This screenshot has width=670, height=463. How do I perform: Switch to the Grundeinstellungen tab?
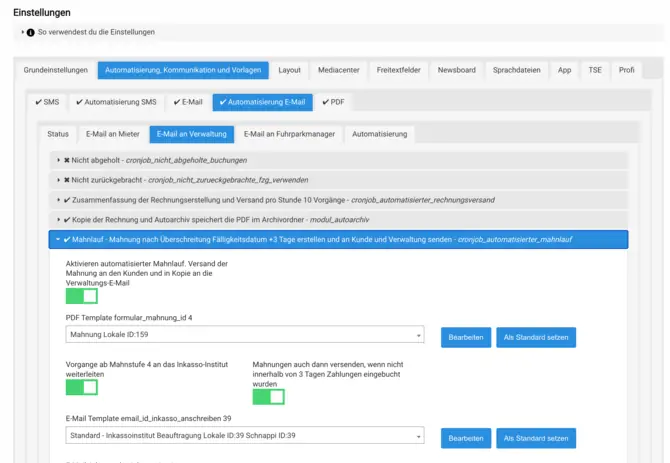[x=56, y=70]
